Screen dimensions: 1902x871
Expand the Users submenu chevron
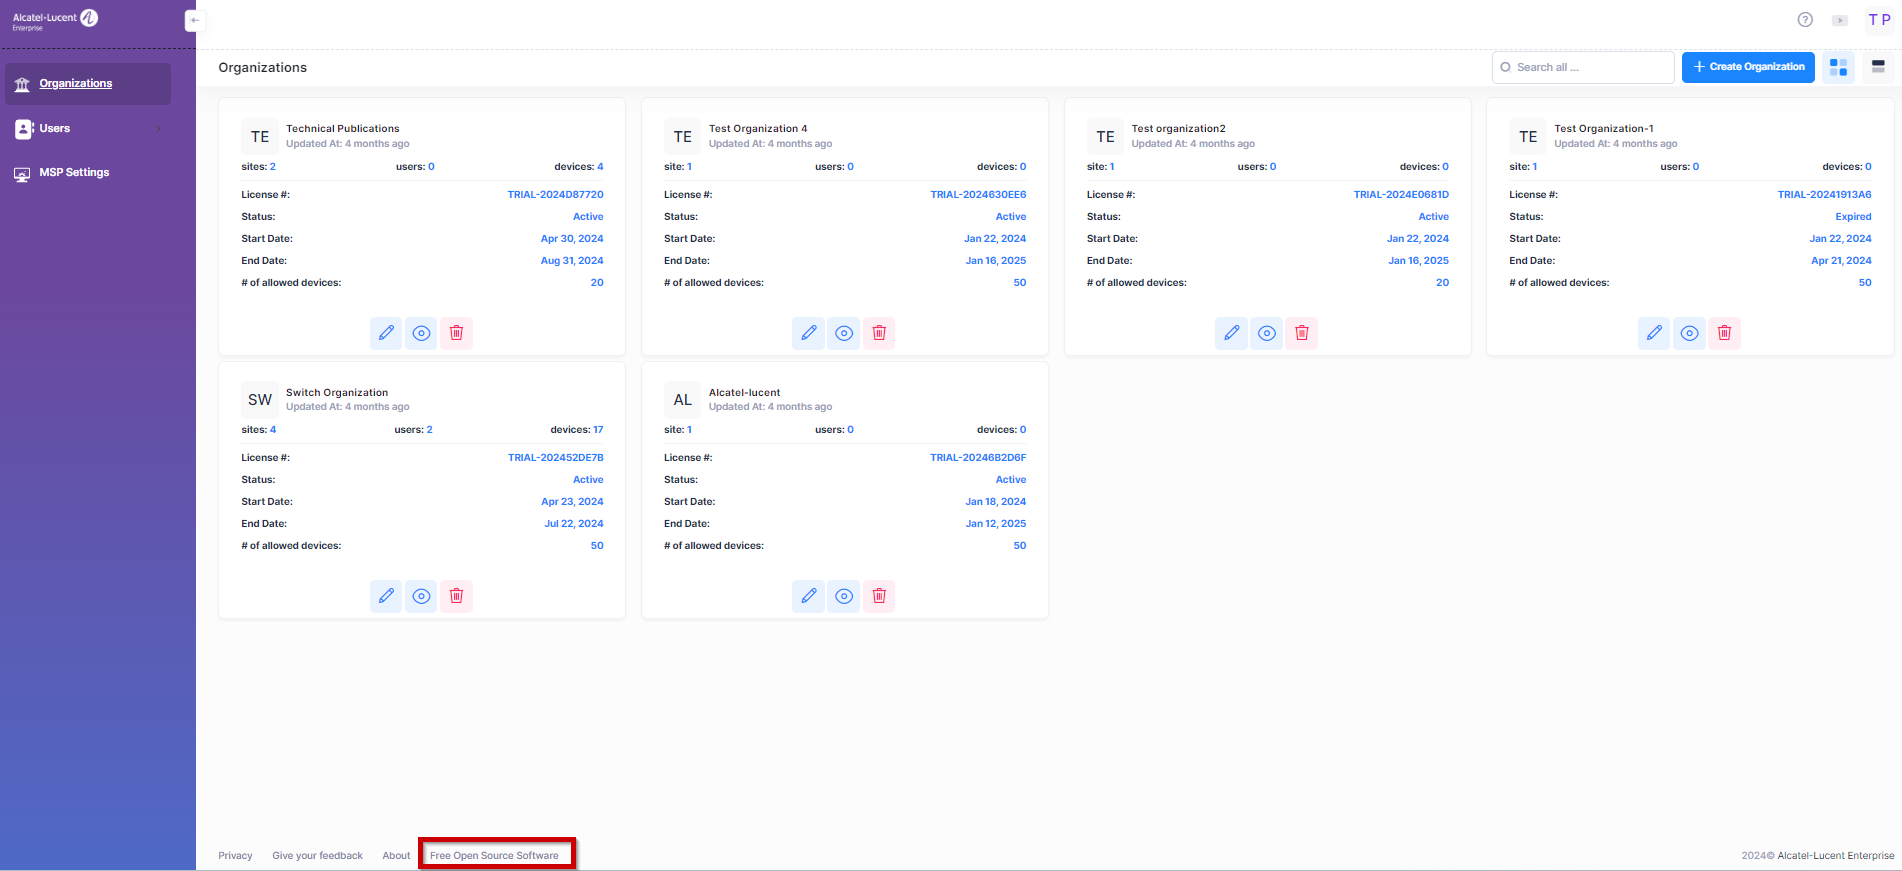pos(158,129)
